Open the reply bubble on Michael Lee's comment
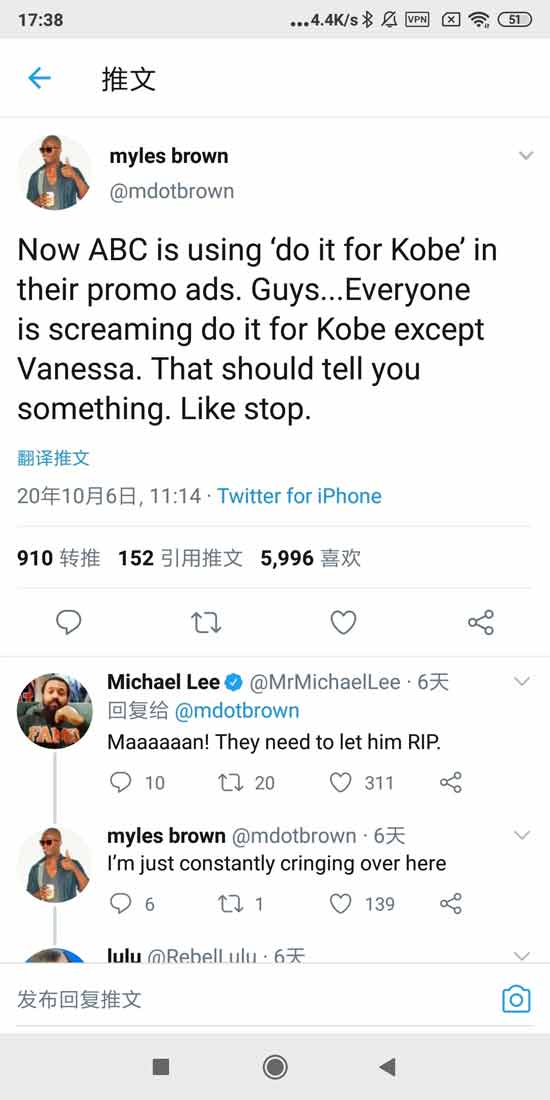This screenshot has height=1100, width=550. 121,782
